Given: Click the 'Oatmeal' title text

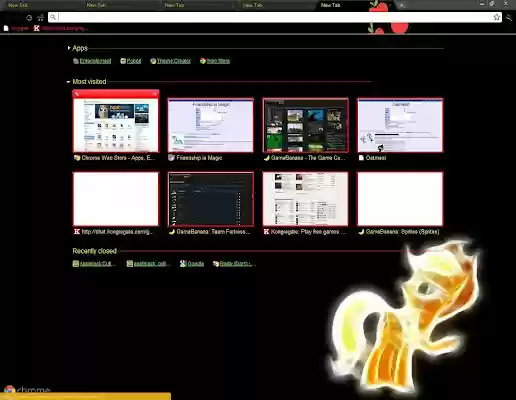Looking at the screenshot, I should pyautogui.click(x=376, y=158).
